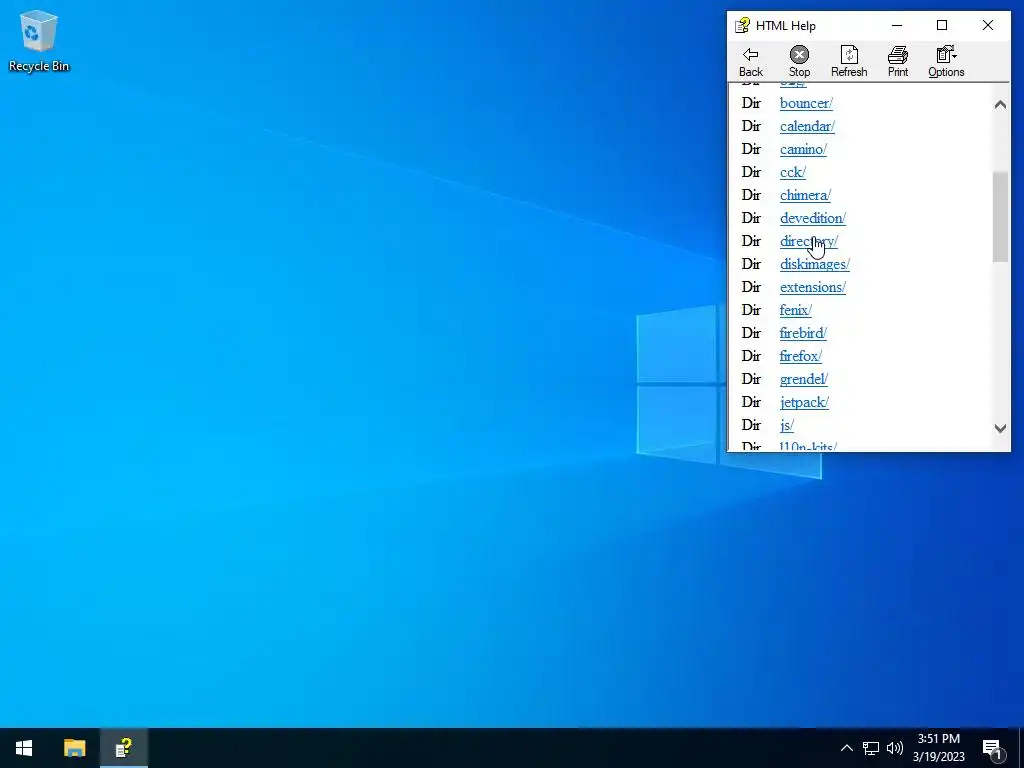
Task: Stop page loading in HTML Help
Action: [x=799, y=62]
